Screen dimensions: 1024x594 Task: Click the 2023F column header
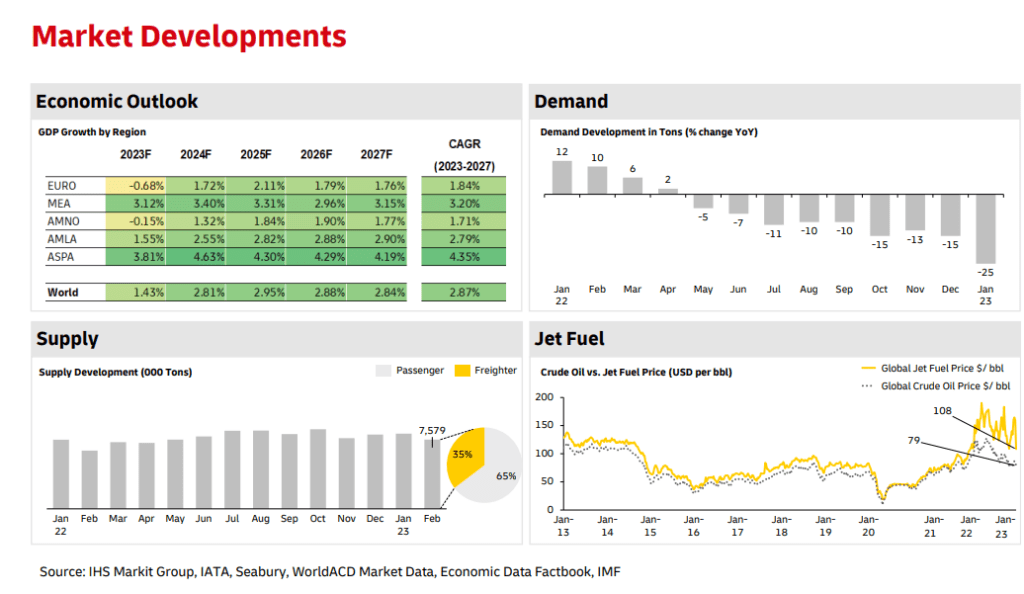pos(135,155)
